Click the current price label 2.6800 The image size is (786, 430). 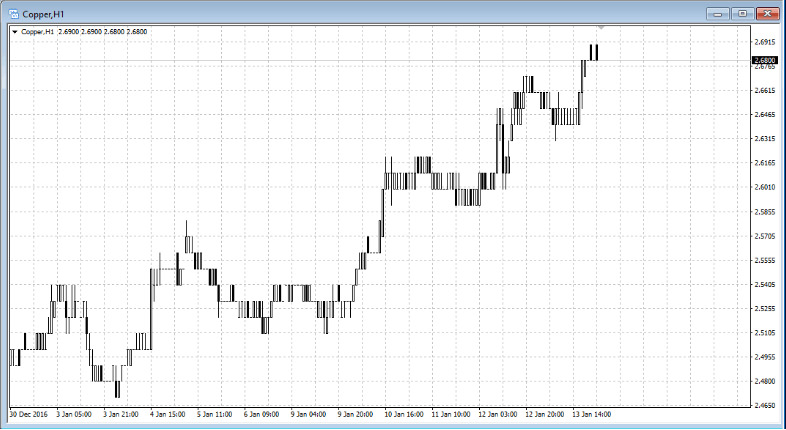click(763, 60)
